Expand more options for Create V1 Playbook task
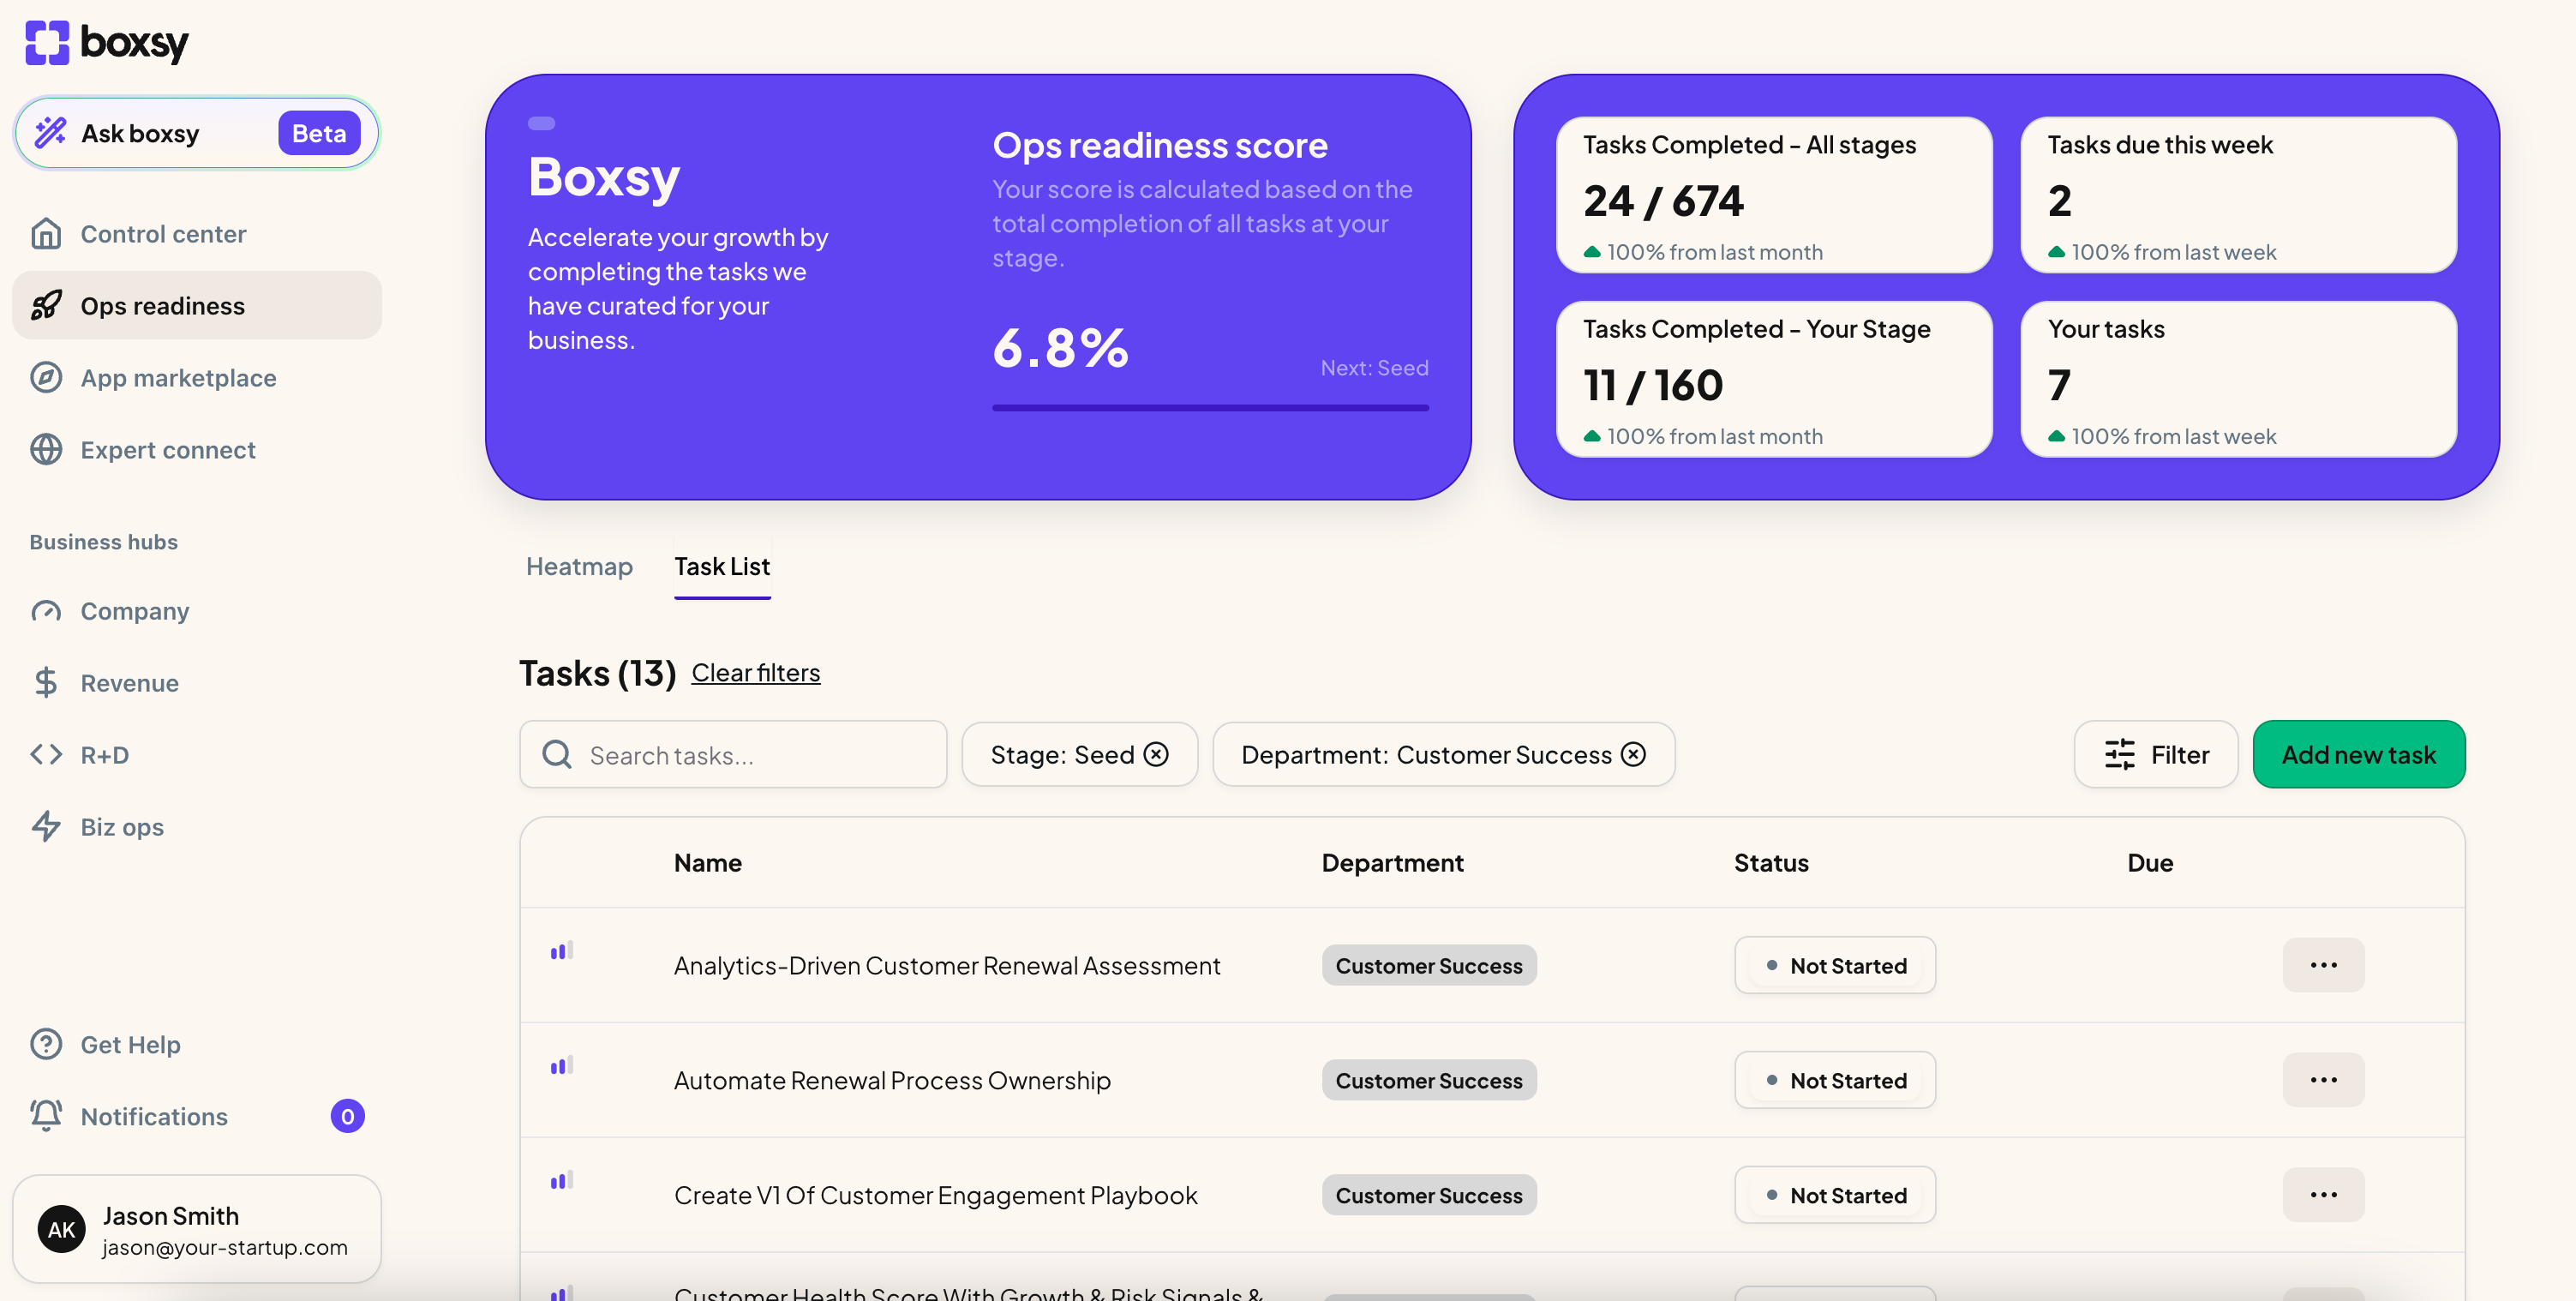This screenshot has width=2576, height=1301. pos(2323,1195)
